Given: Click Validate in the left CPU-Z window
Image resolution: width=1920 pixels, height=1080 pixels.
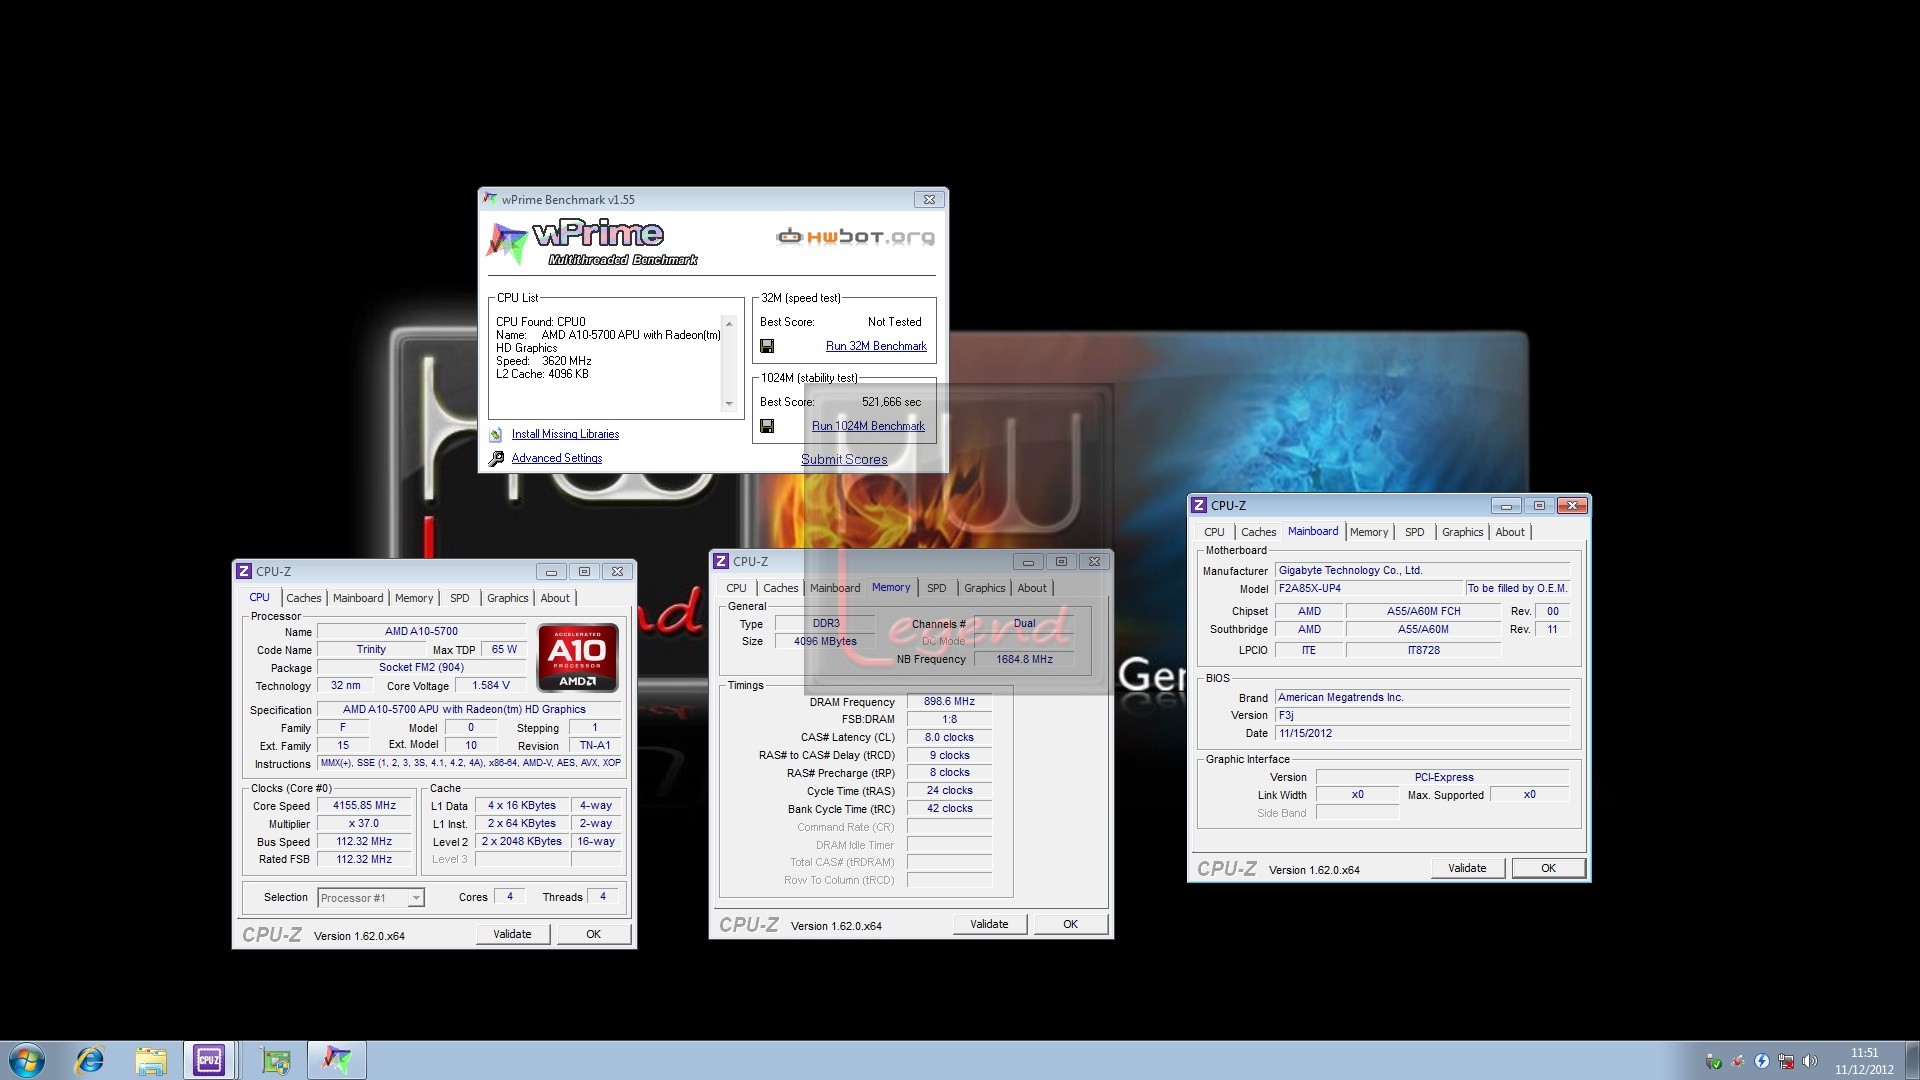Looking at the screenshot, I should (512, 934).
